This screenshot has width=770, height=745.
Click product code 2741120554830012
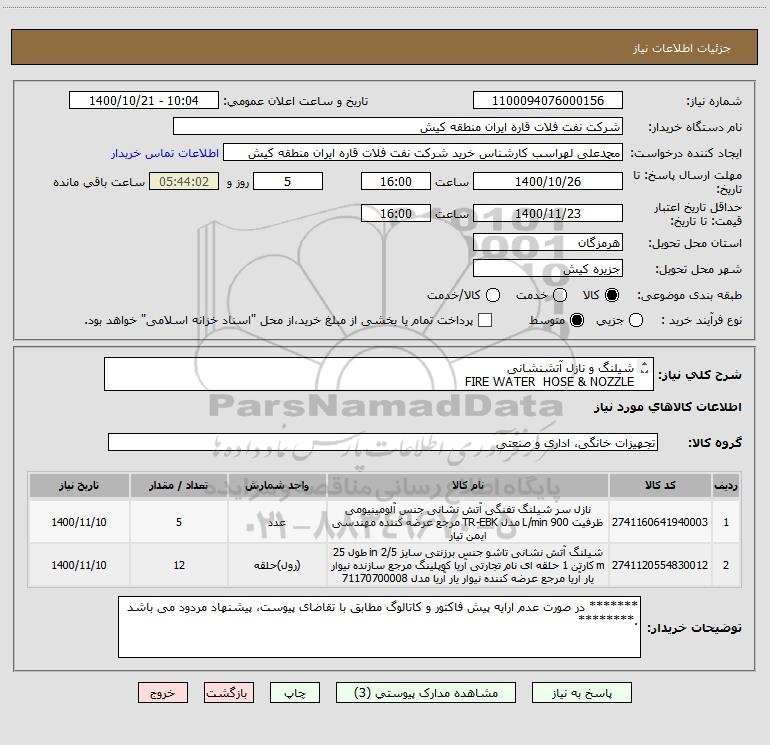click(660, 565)
